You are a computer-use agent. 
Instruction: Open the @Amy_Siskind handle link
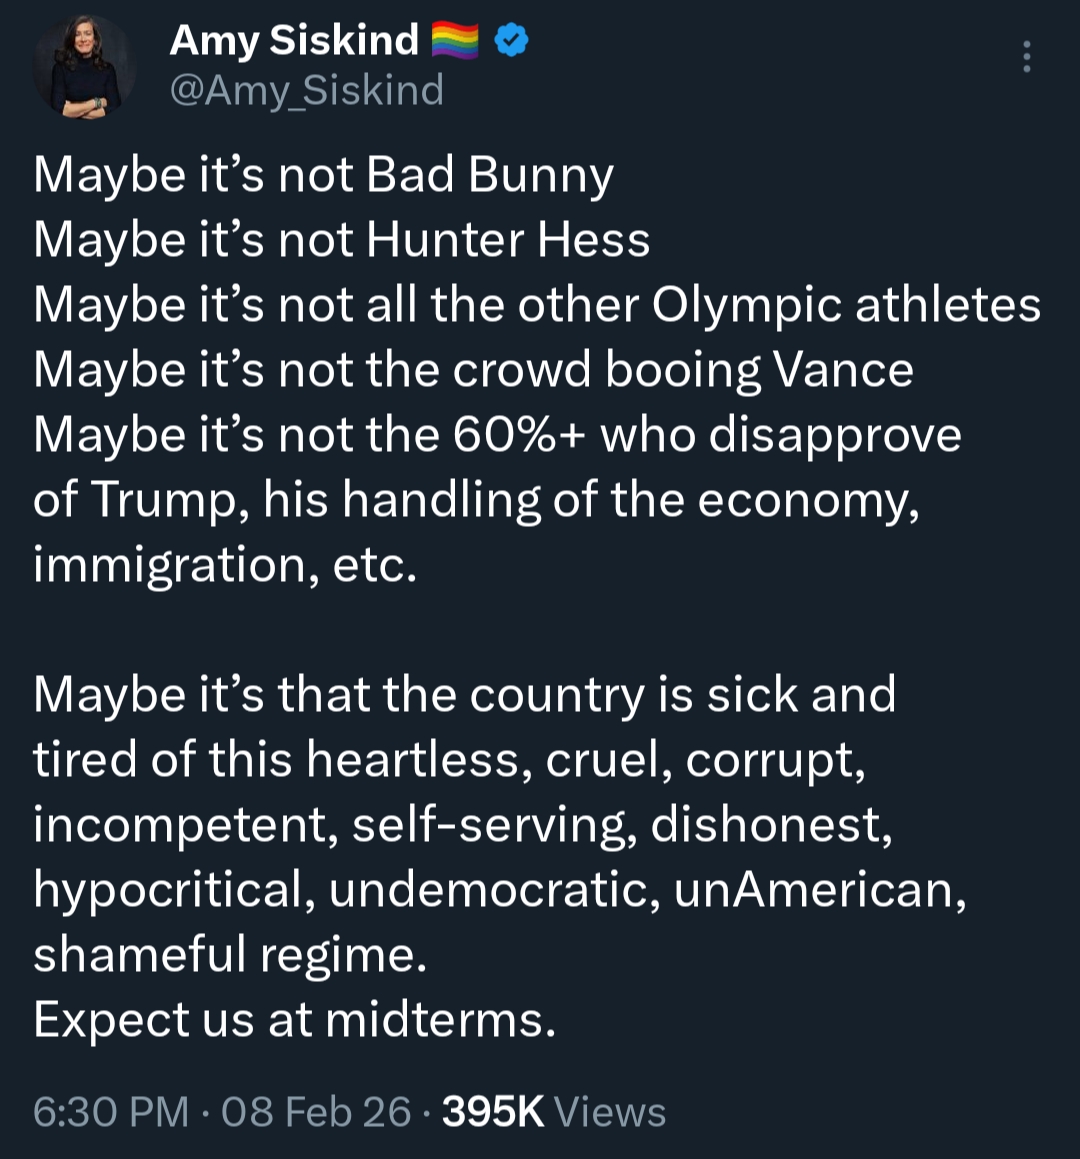click(306, 91)
